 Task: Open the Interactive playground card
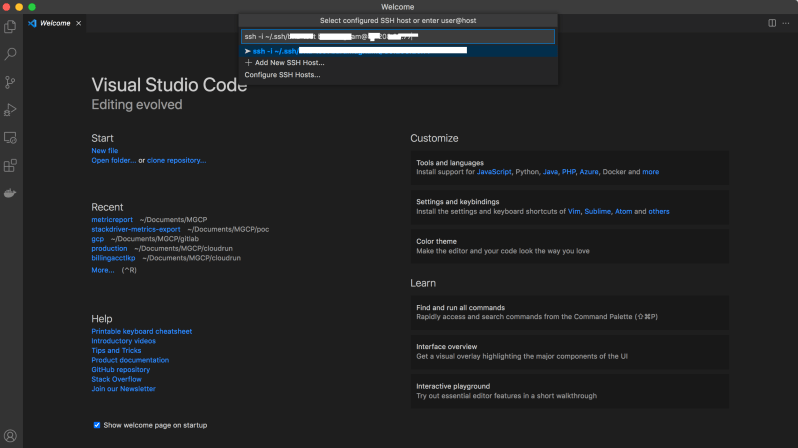(569, 391)
